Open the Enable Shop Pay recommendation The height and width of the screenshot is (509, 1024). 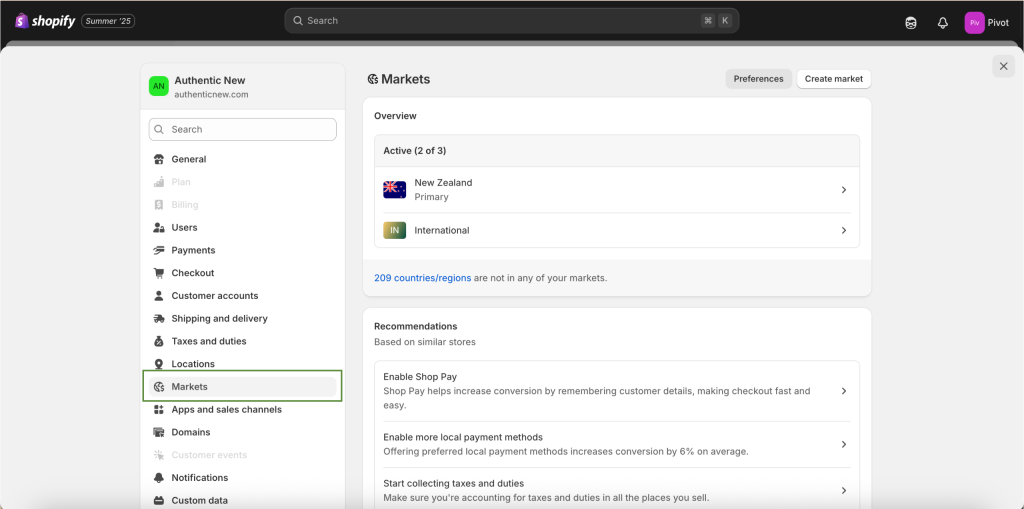coord(616,391)
